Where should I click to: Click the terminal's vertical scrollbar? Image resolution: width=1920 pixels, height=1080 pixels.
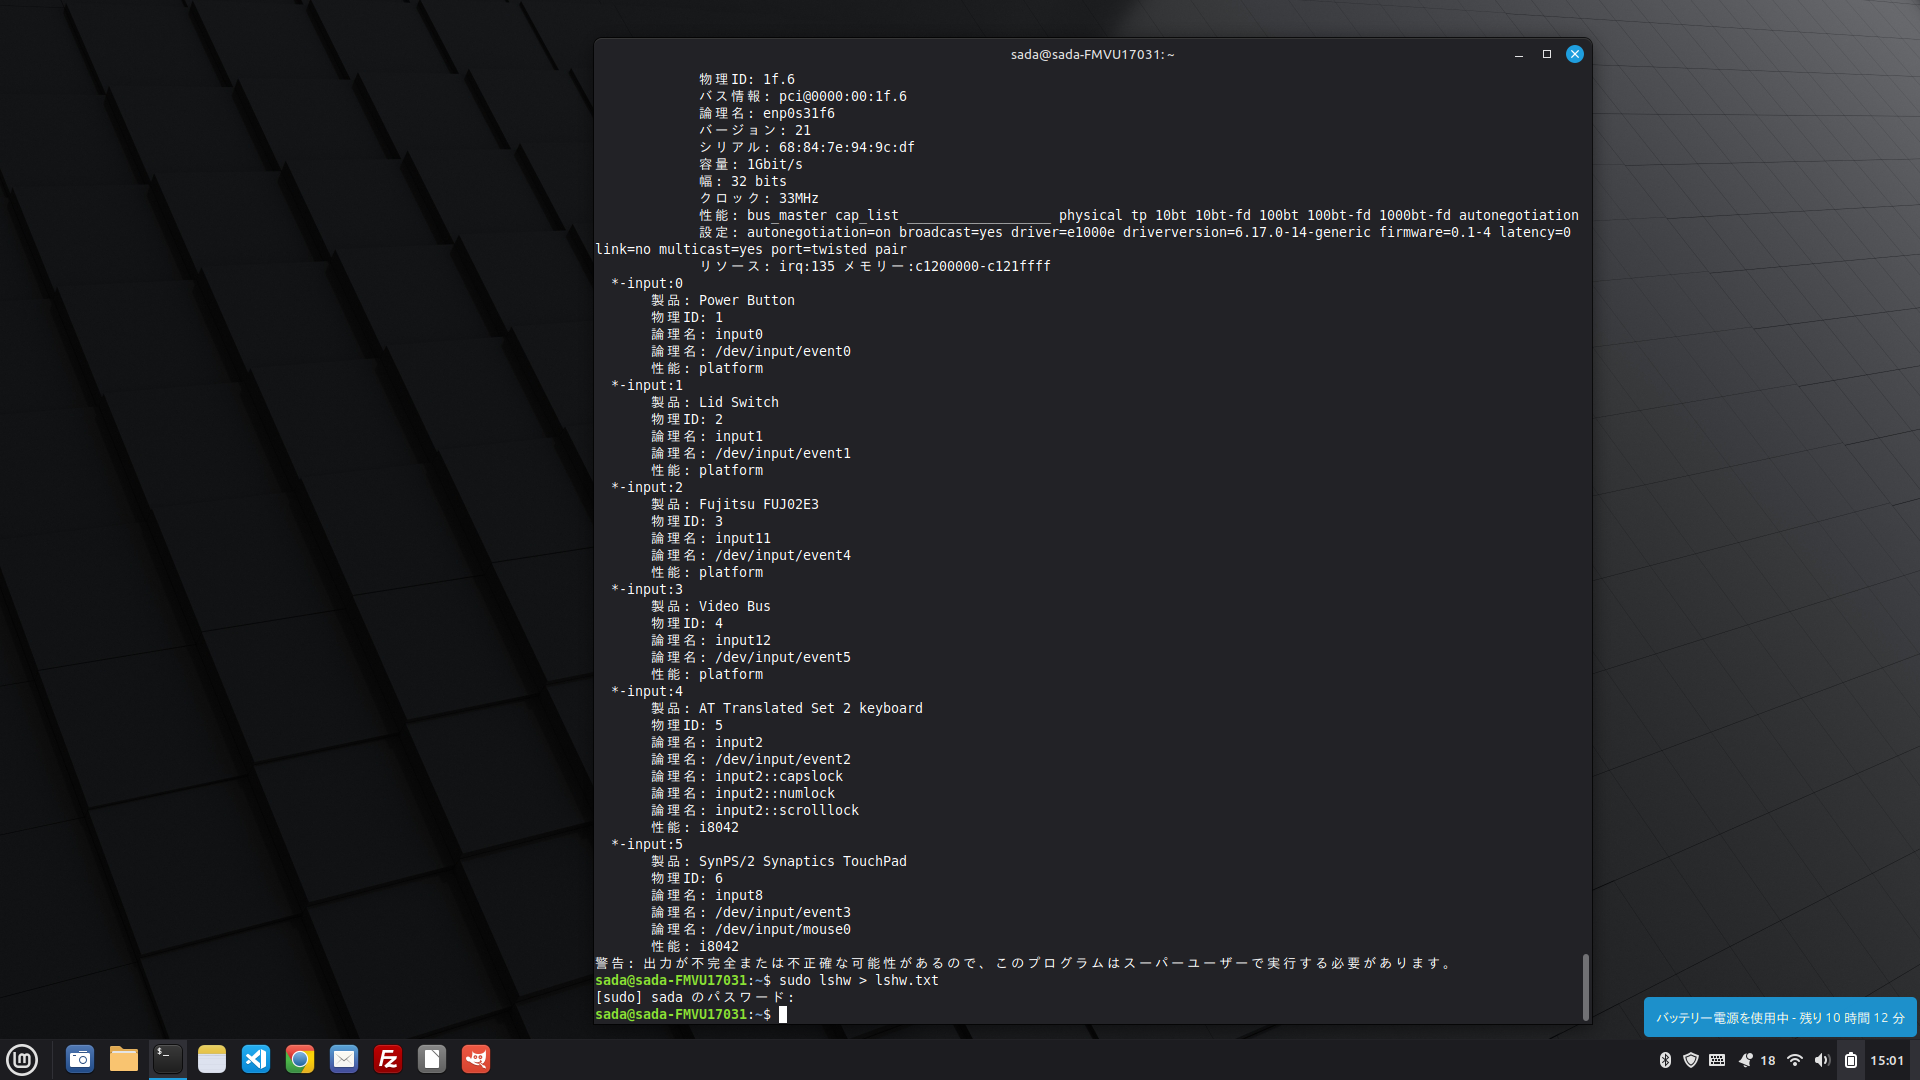point(1585,987)
